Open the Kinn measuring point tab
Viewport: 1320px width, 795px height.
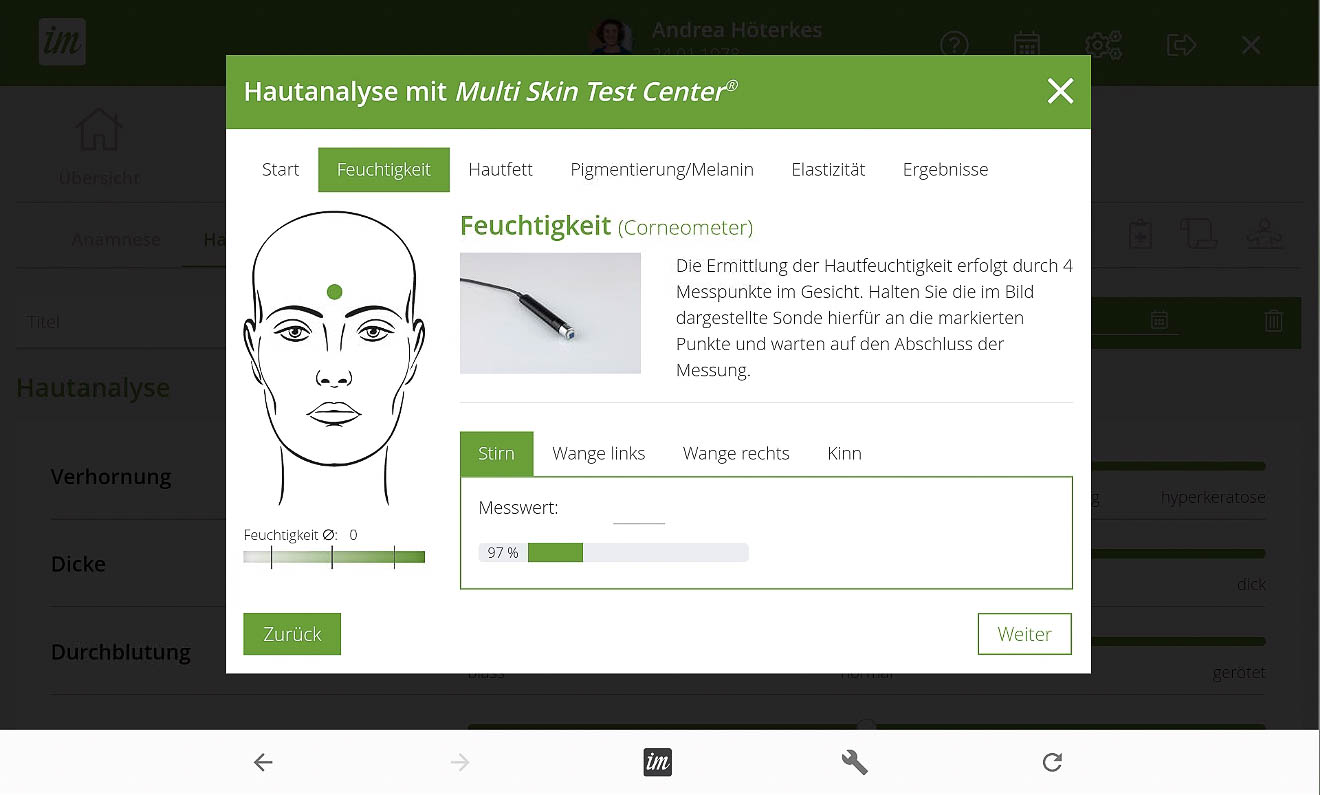[x=844, y=454]
